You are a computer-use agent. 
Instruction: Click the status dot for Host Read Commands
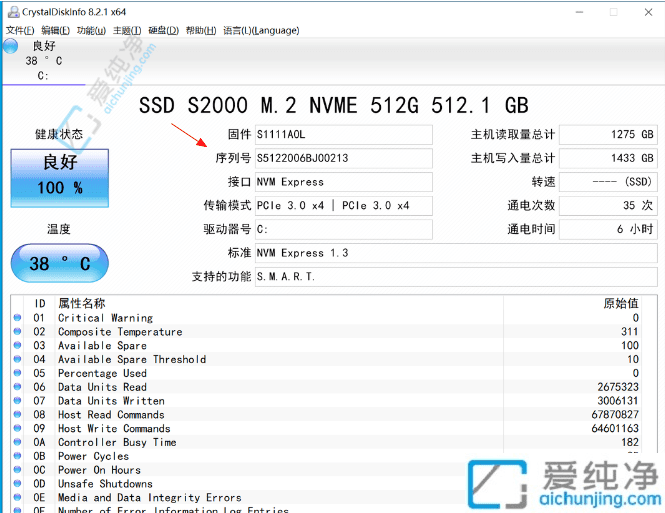click(x=17, y=414)
